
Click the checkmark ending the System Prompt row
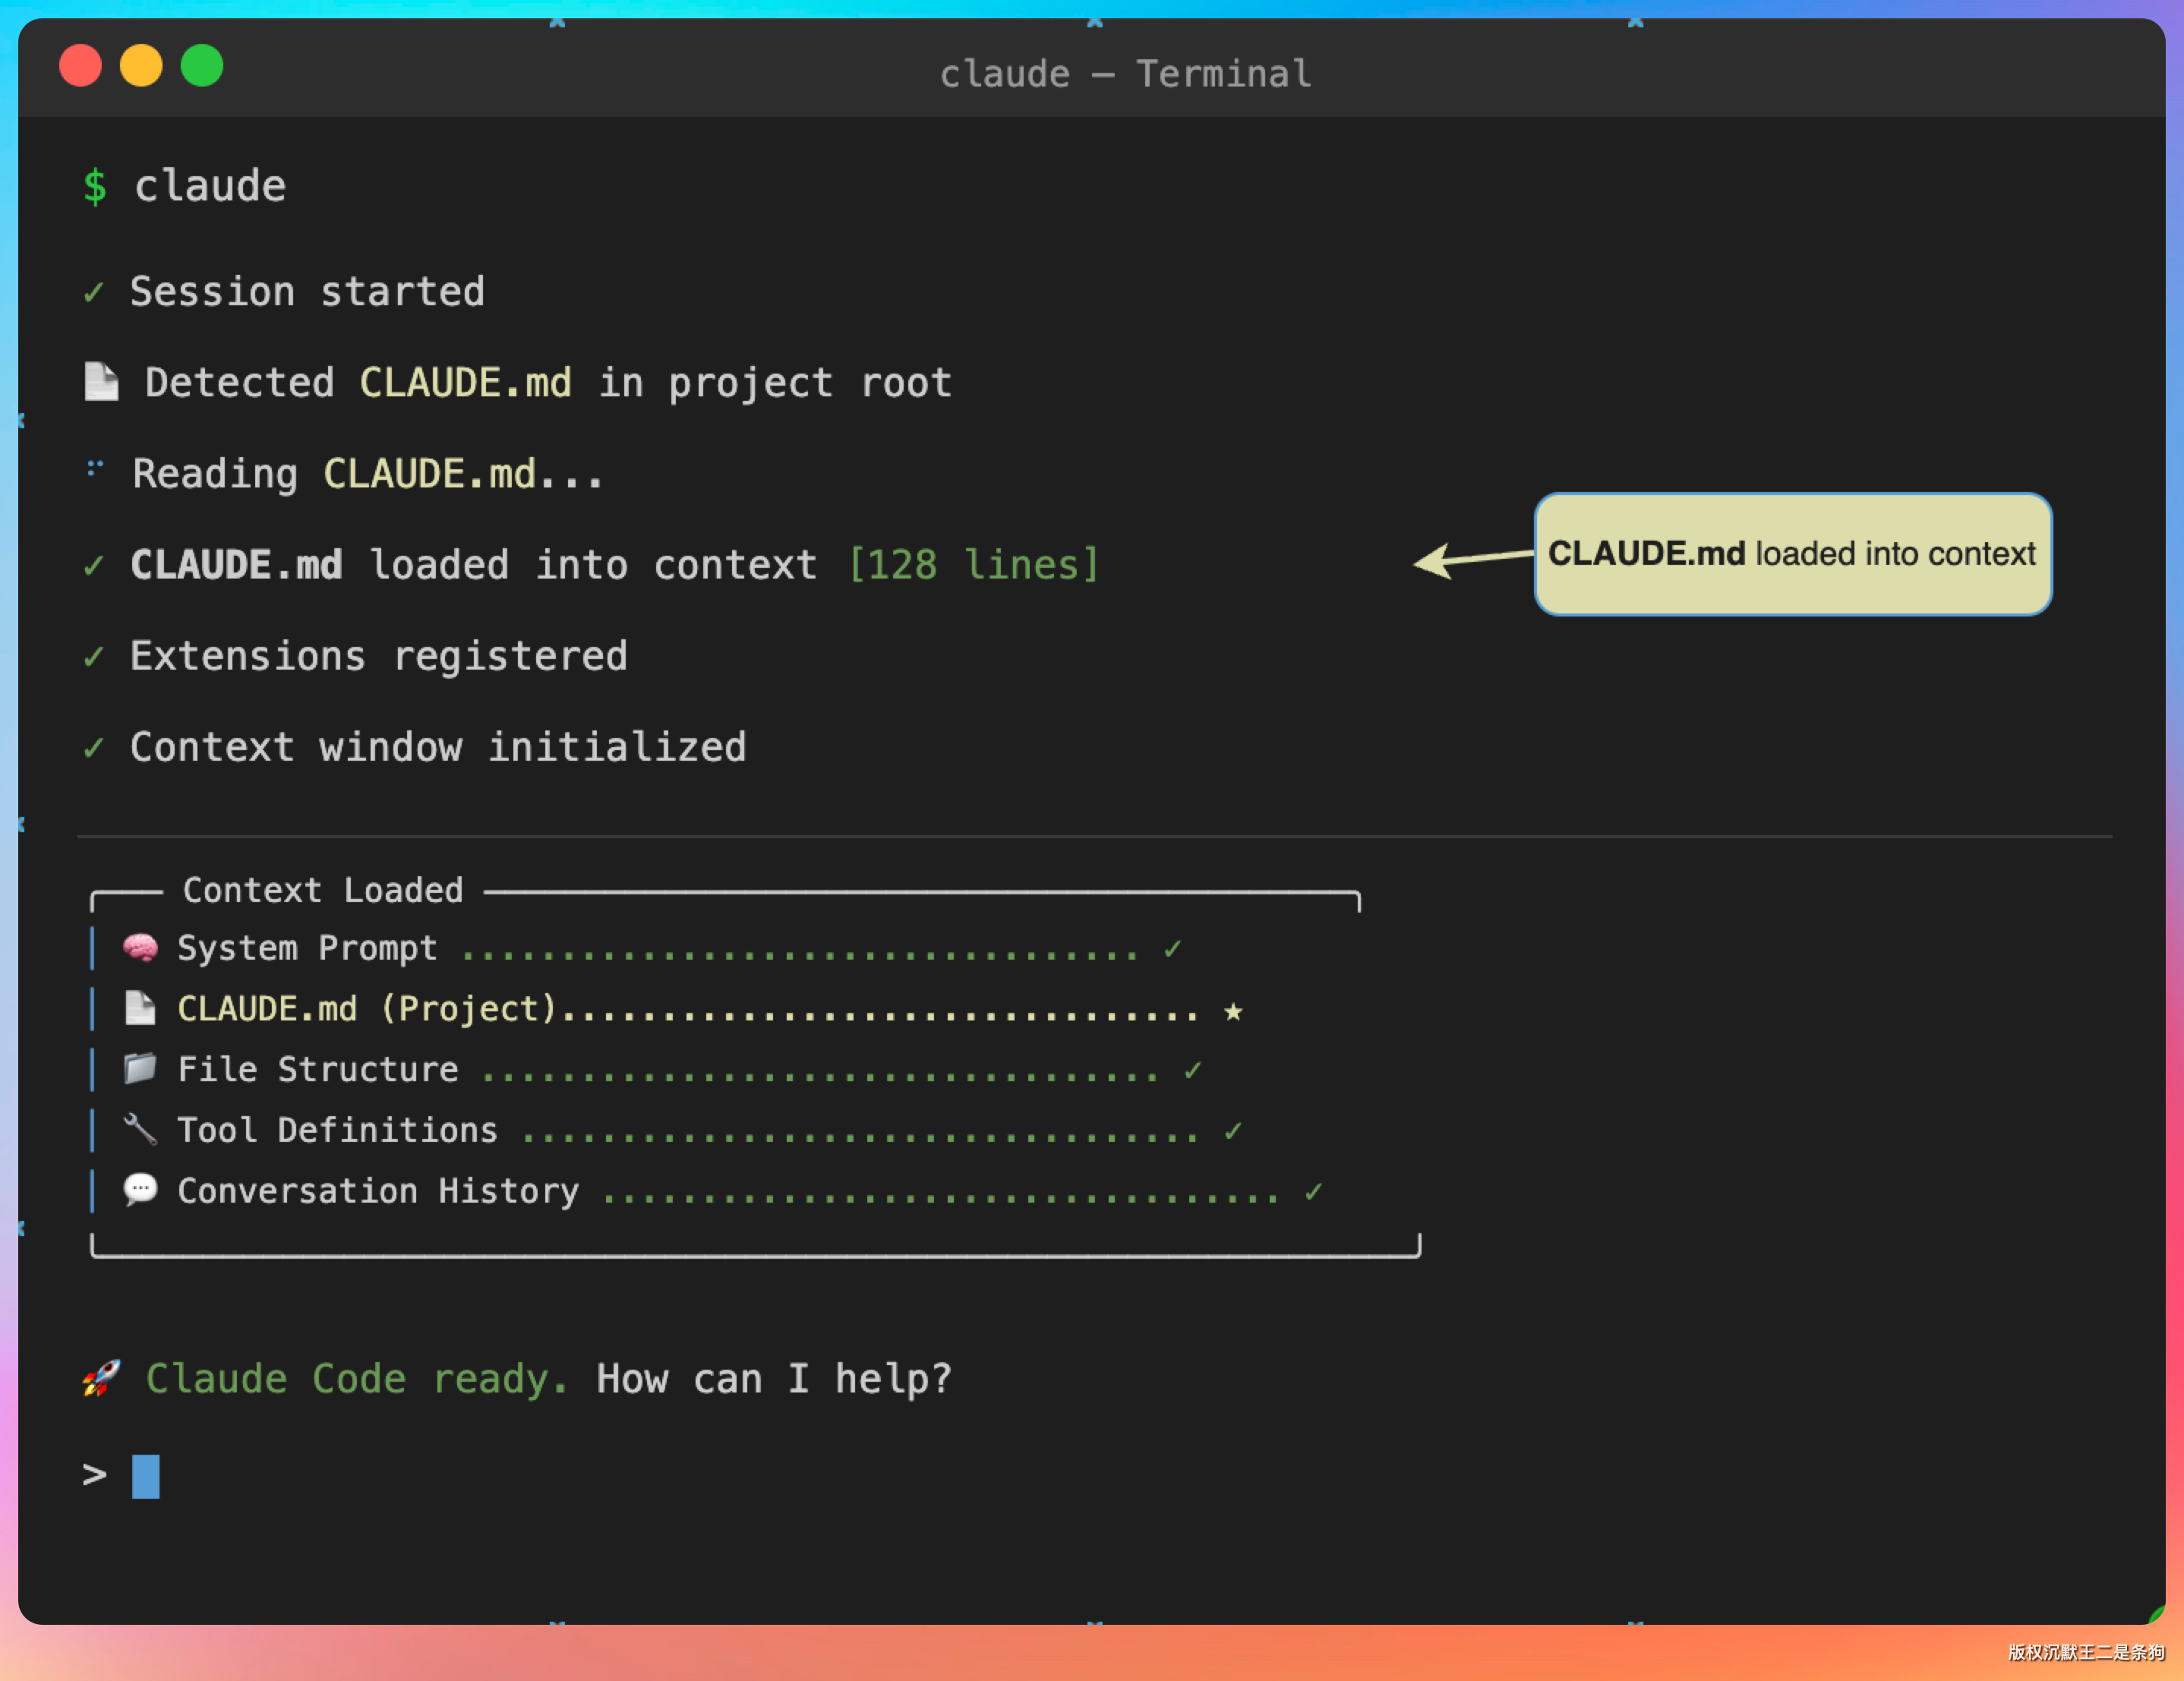pyautogui.click(x=1173, y=949)
